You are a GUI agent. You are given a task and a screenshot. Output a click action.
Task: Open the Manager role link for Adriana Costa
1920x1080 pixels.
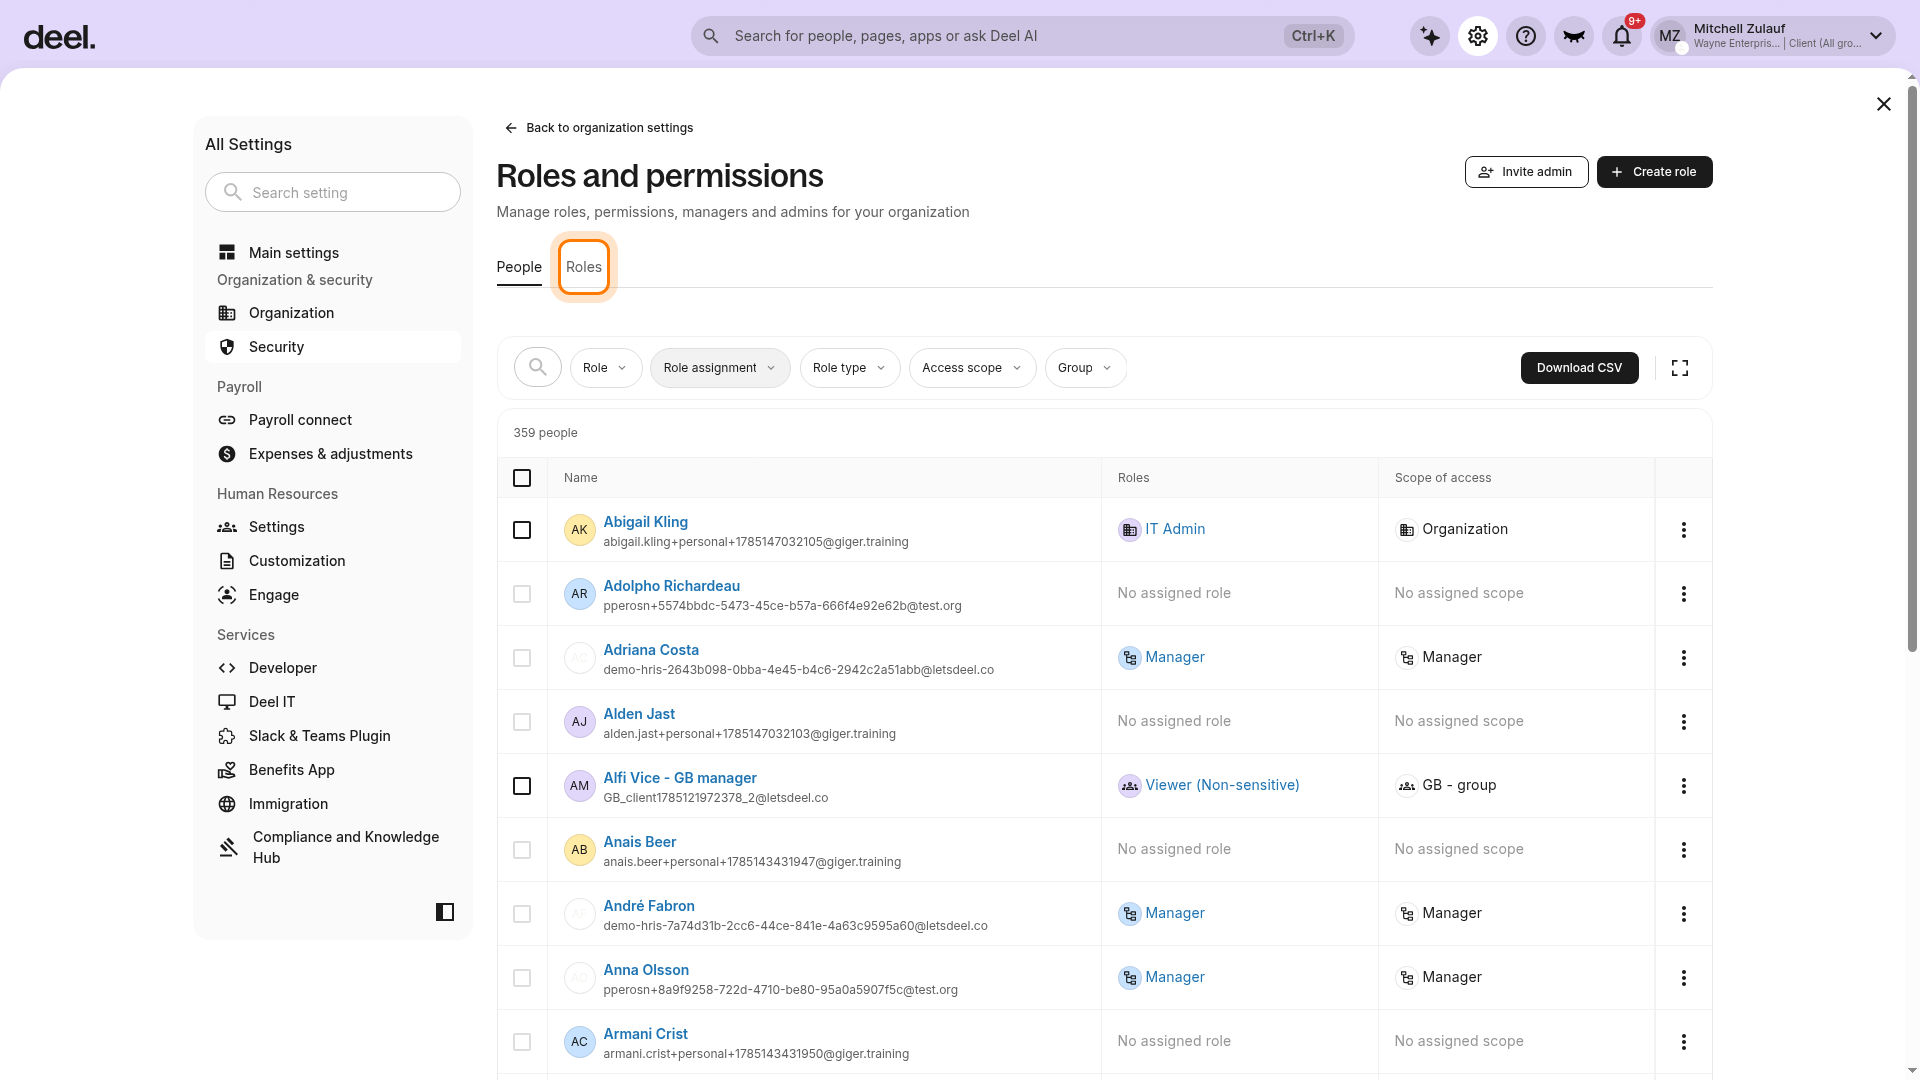(1175, 657)
